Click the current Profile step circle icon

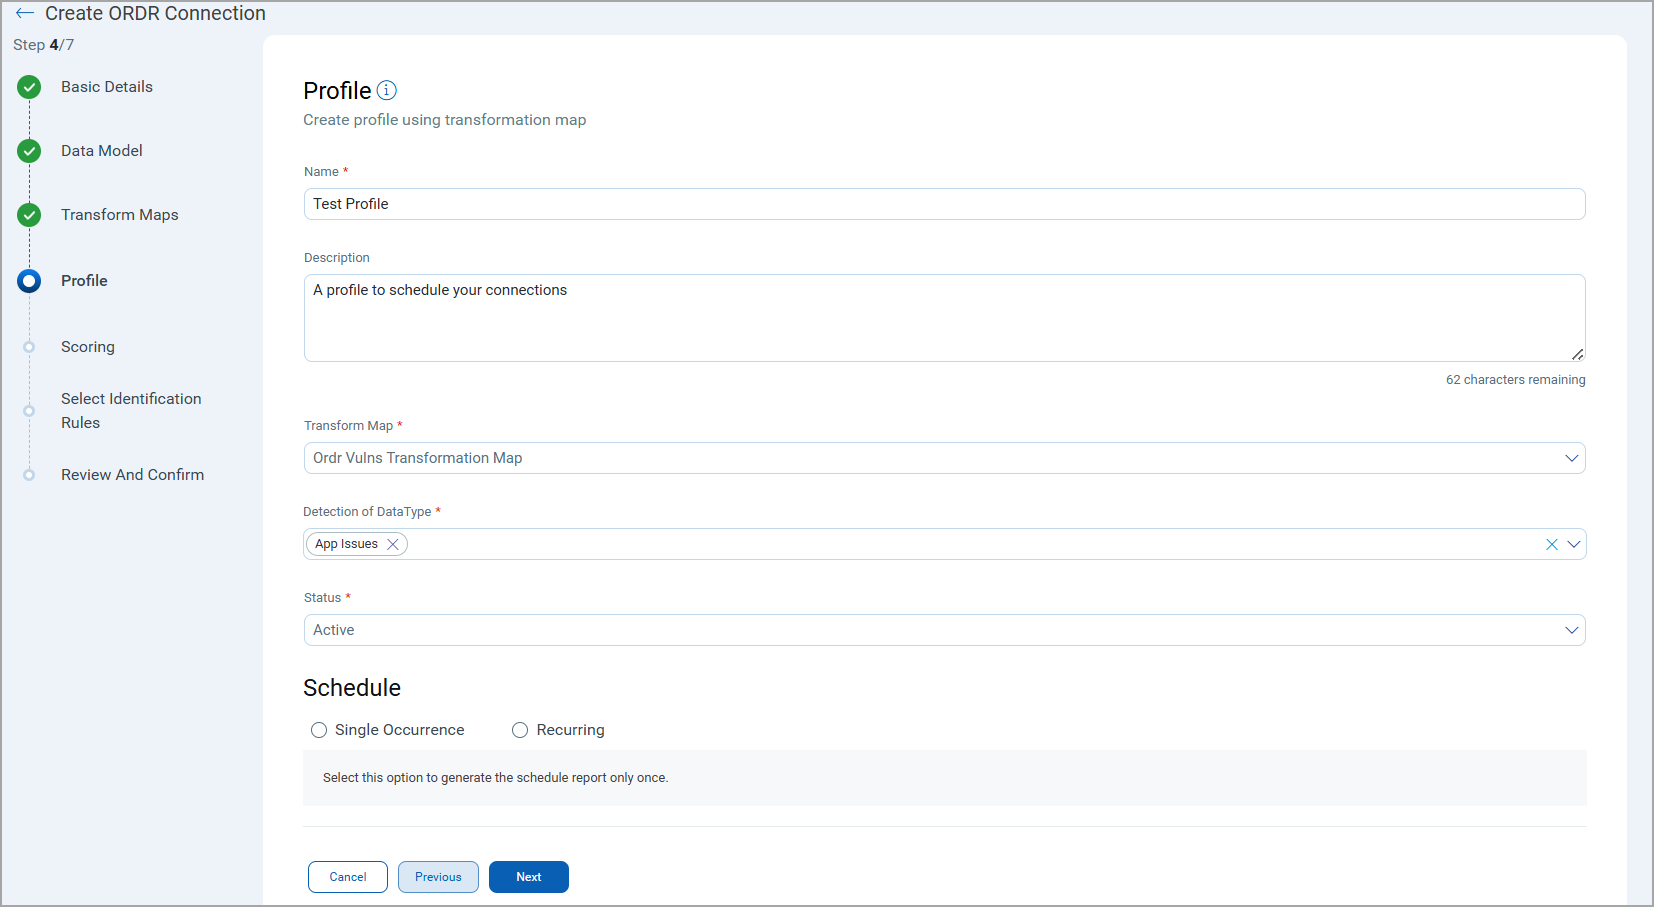click(x=29, y=281)
